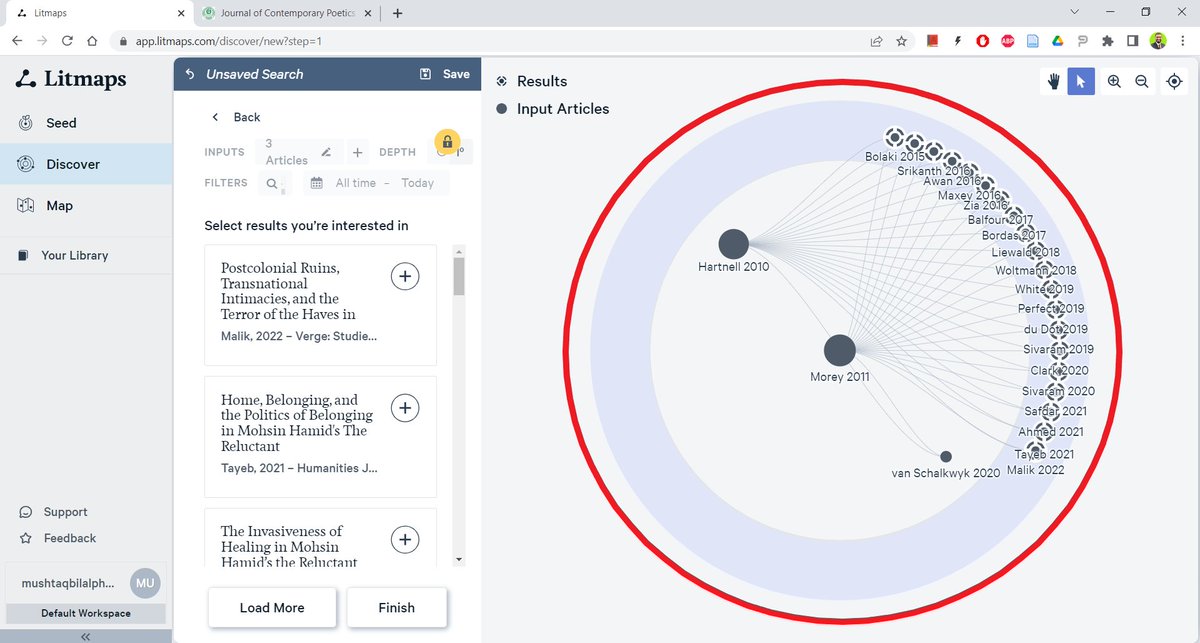Click the yellow lock icon next to Depth
This screenshot has height=643, width=1200.
coord(448,143)
